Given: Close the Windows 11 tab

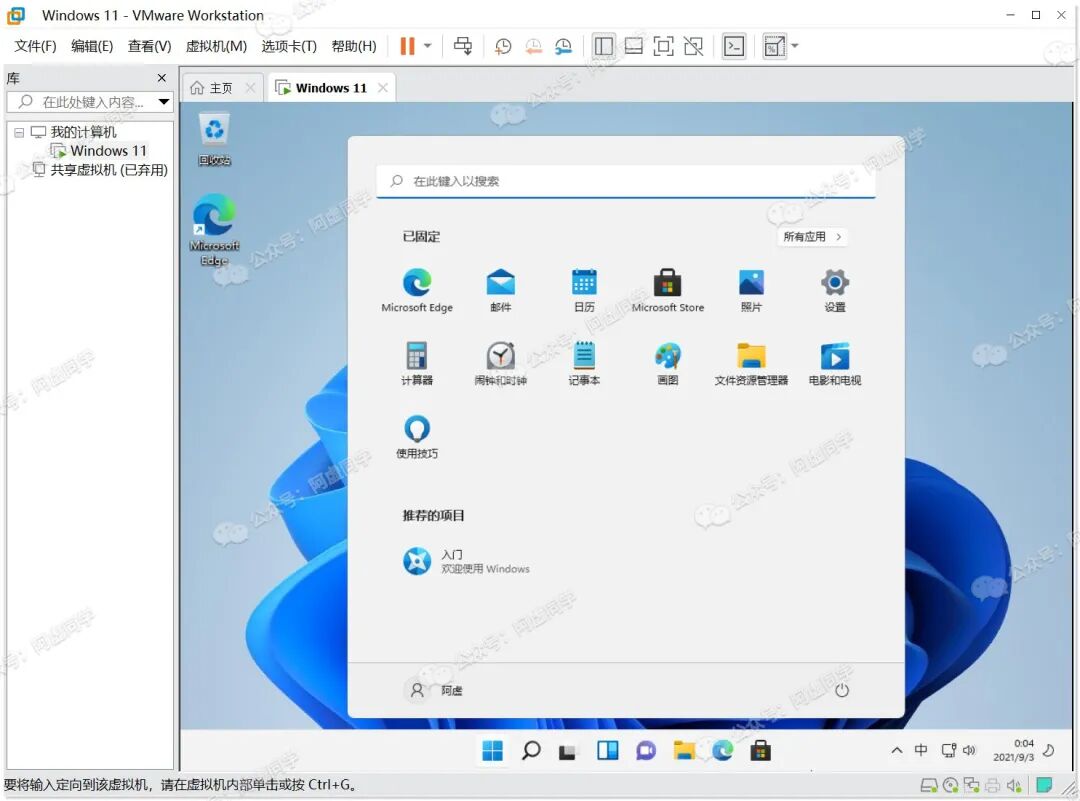Looking at the screenshot, I should pyautogui.click(x=383, y=87).
